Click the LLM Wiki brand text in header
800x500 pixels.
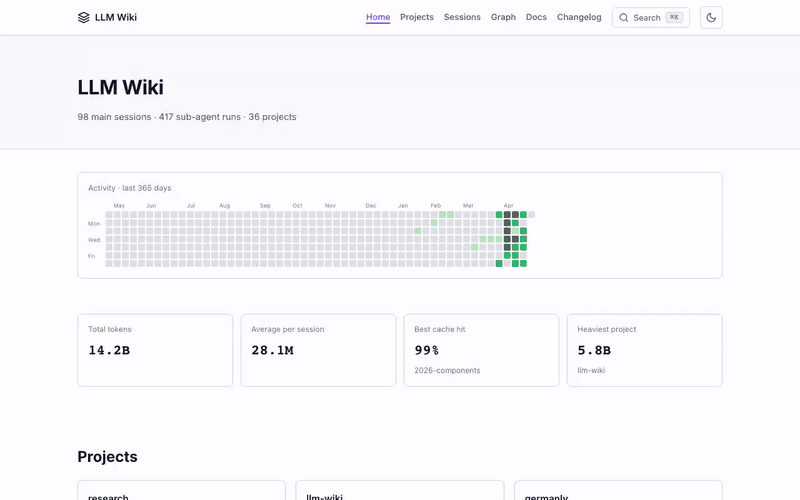pyautogui.click(x=116, y=17)
